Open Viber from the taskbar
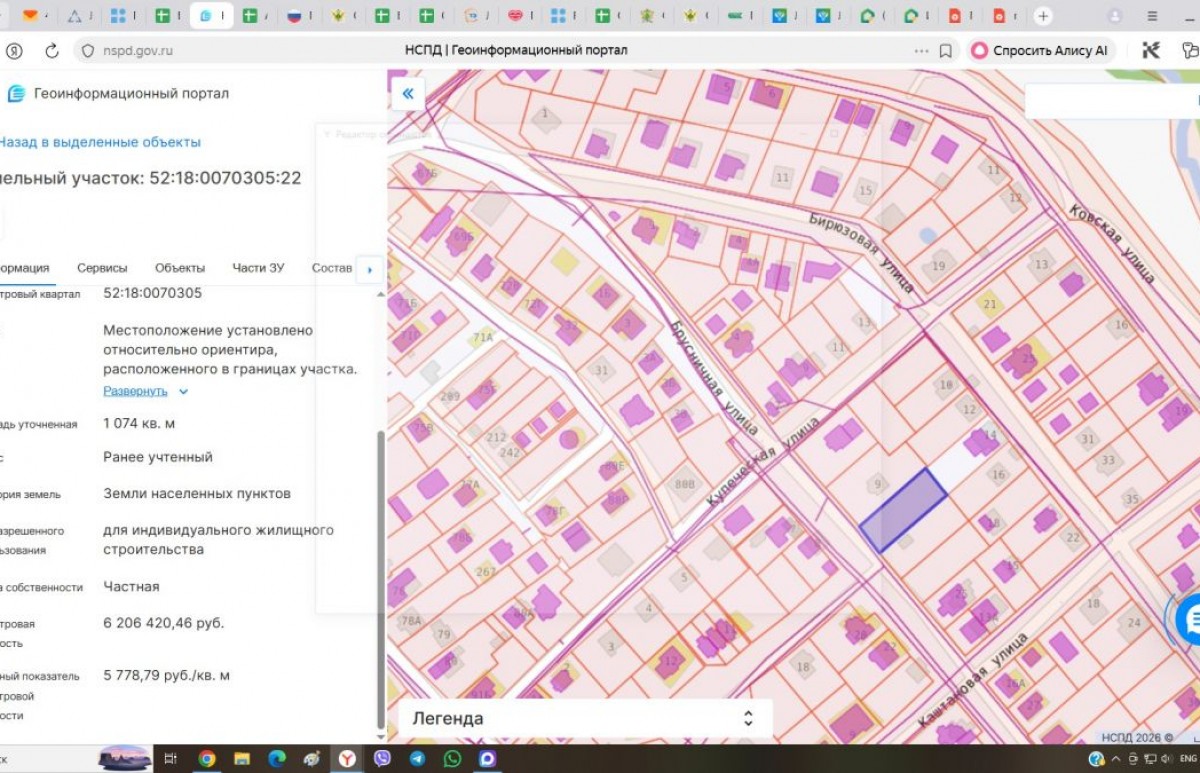 [x=382, y=759]
